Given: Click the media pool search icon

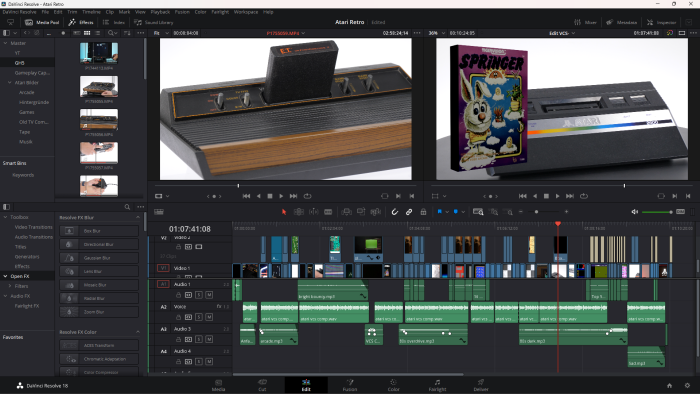Looking at the screenshot, I should [x=111, y=33].
